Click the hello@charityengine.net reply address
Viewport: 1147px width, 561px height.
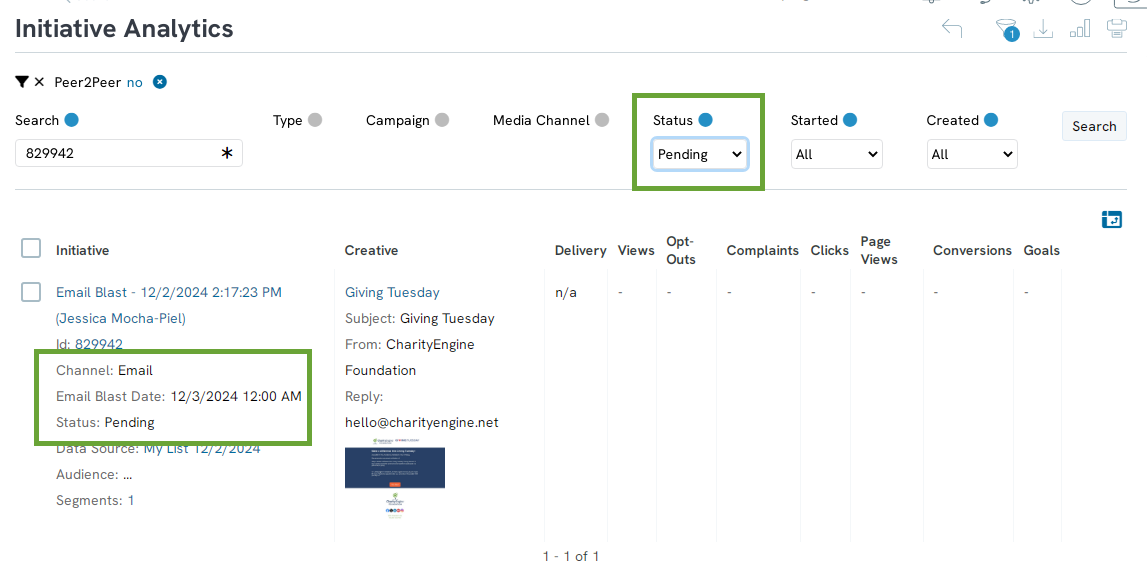point(422,422)
